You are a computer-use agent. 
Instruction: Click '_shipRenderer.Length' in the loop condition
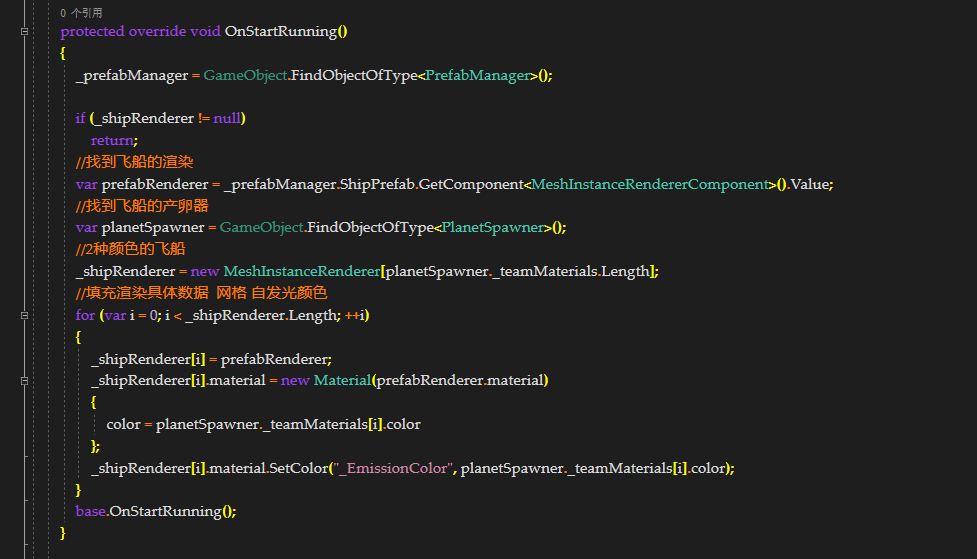pos(262,315)
